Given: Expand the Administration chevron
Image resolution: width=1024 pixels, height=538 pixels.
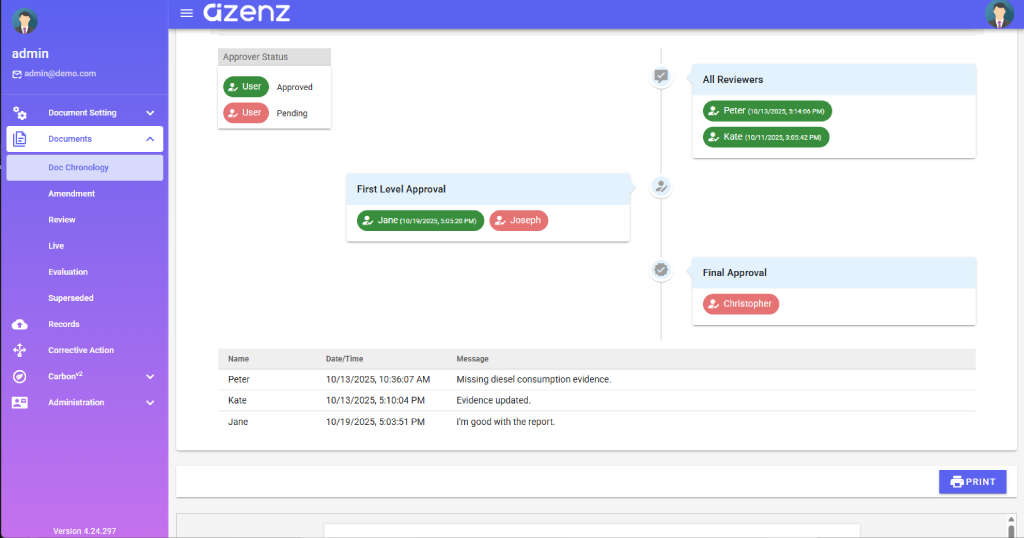Looking at the screenshot, I should tap(150, 402).
